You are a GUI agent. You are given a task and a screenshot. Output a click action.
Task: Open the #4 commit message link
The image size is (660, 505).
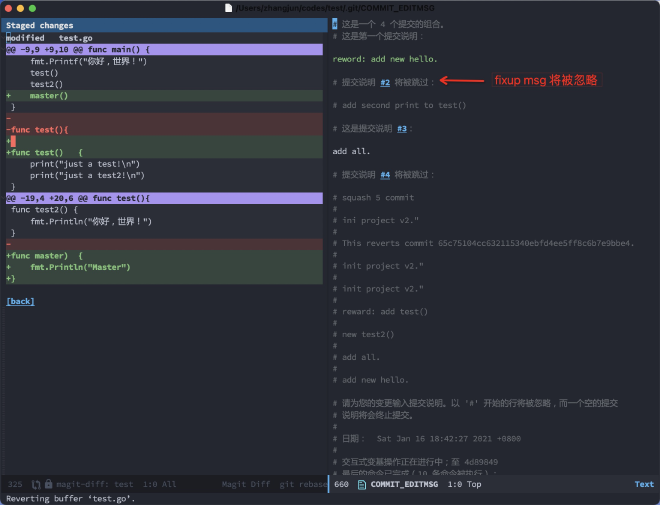tap(385, 174)
